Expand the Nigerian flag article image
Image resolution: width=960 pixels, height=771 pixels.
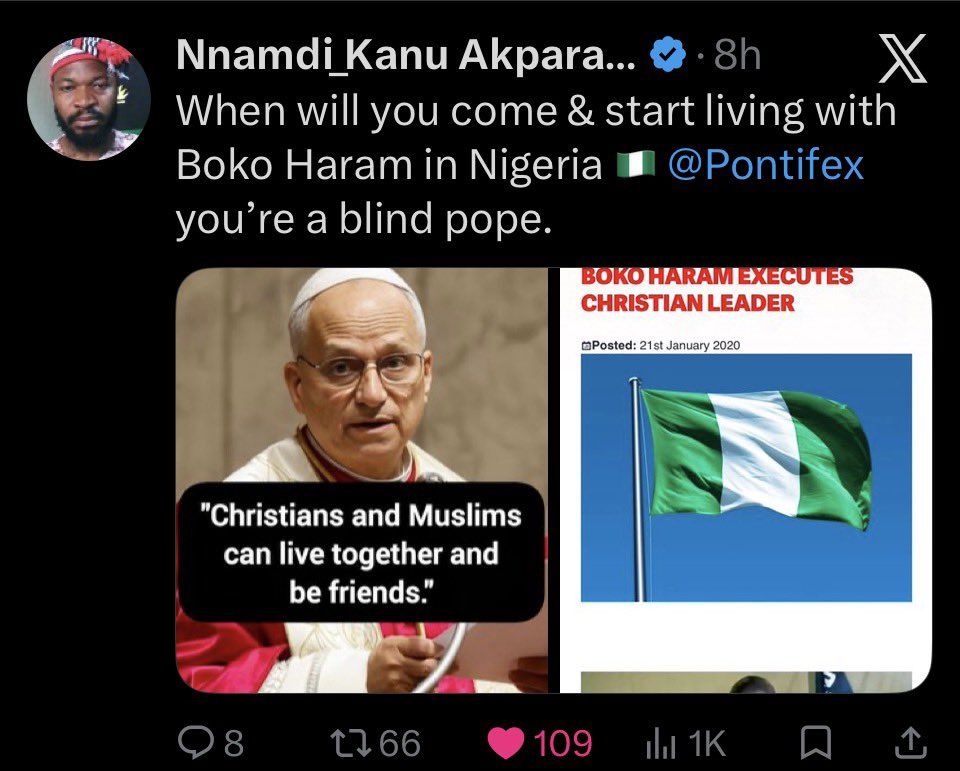746,480
